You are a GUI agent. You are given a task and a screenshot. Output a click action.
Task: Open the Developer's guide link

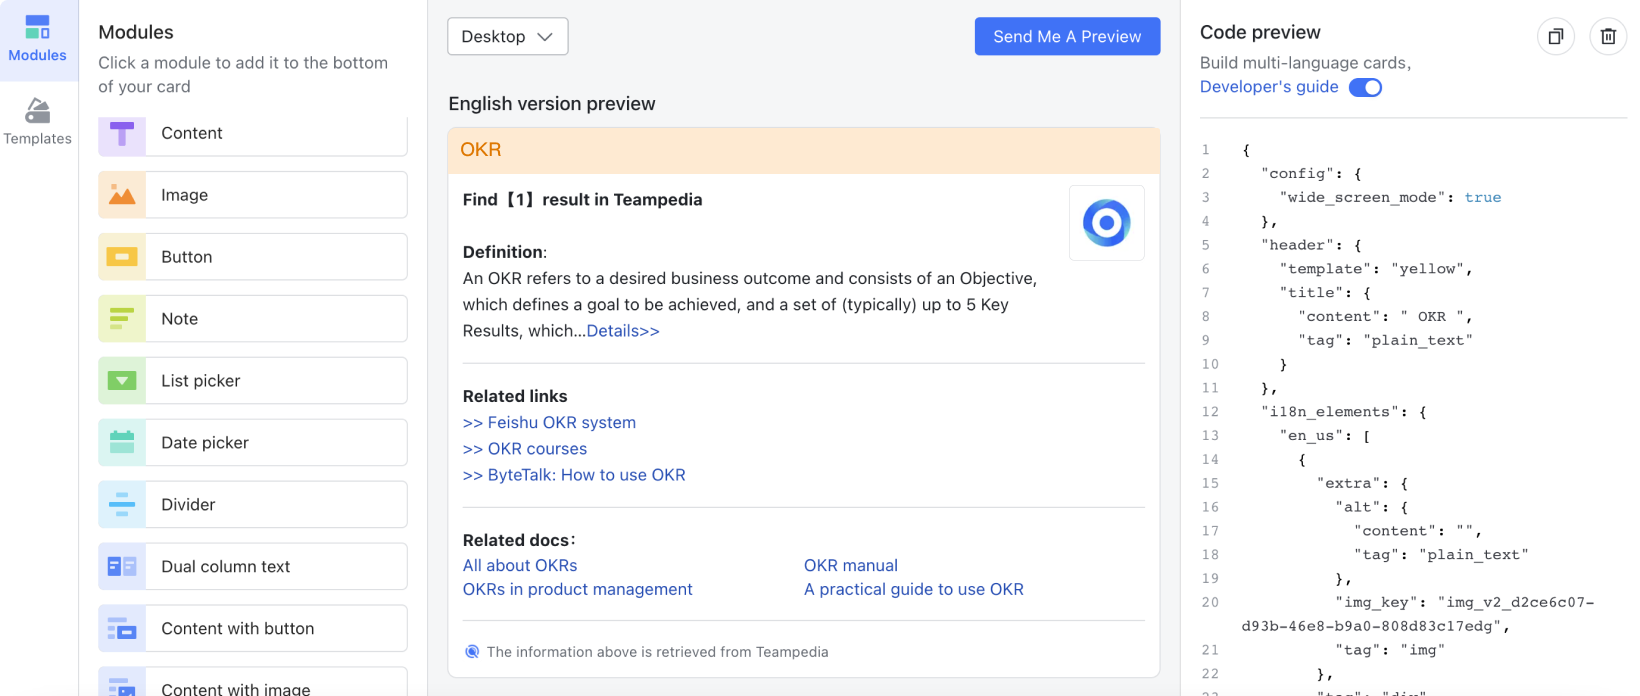(1268, 87)
